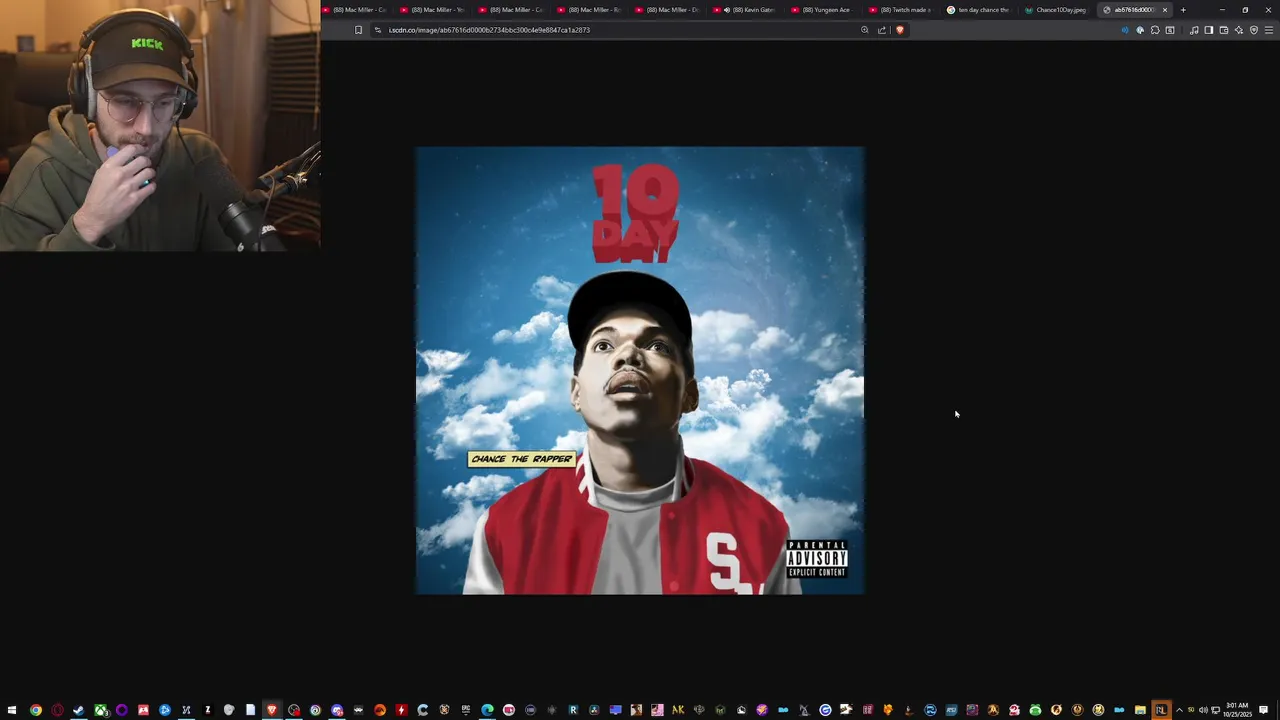This screenshot has width=1280, height=720.
Task: Launch Google Chrome from the taskbar
Action: pyautogui.click(x=36, y=710)
